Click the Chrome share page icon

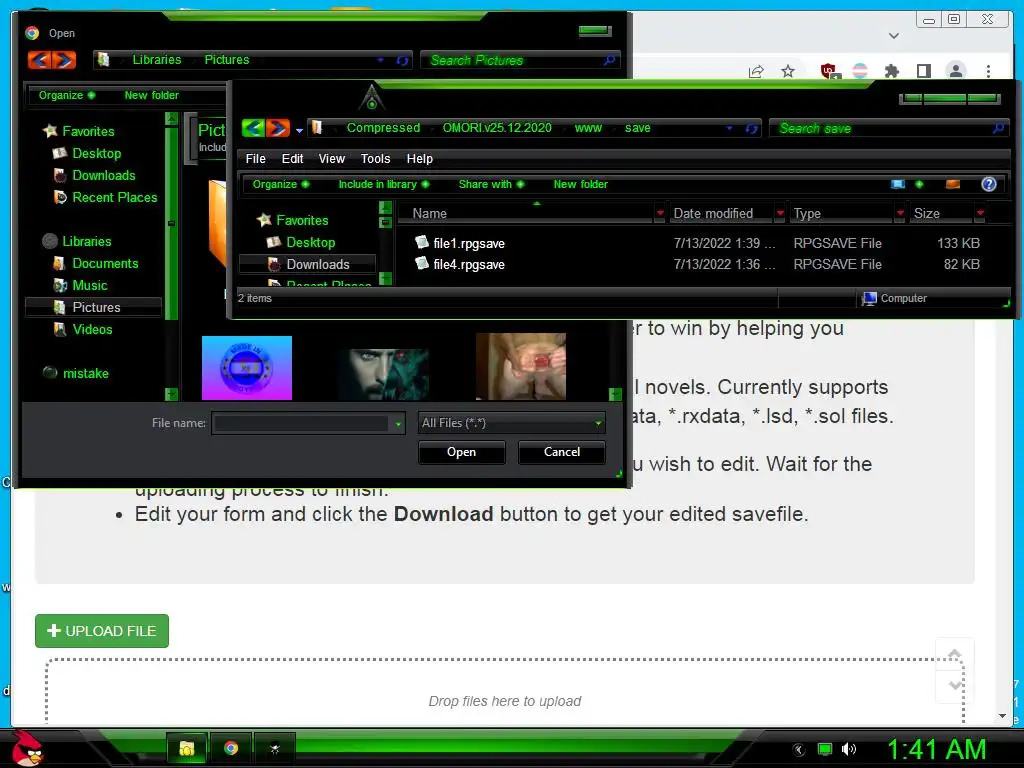tap(756, 71)
